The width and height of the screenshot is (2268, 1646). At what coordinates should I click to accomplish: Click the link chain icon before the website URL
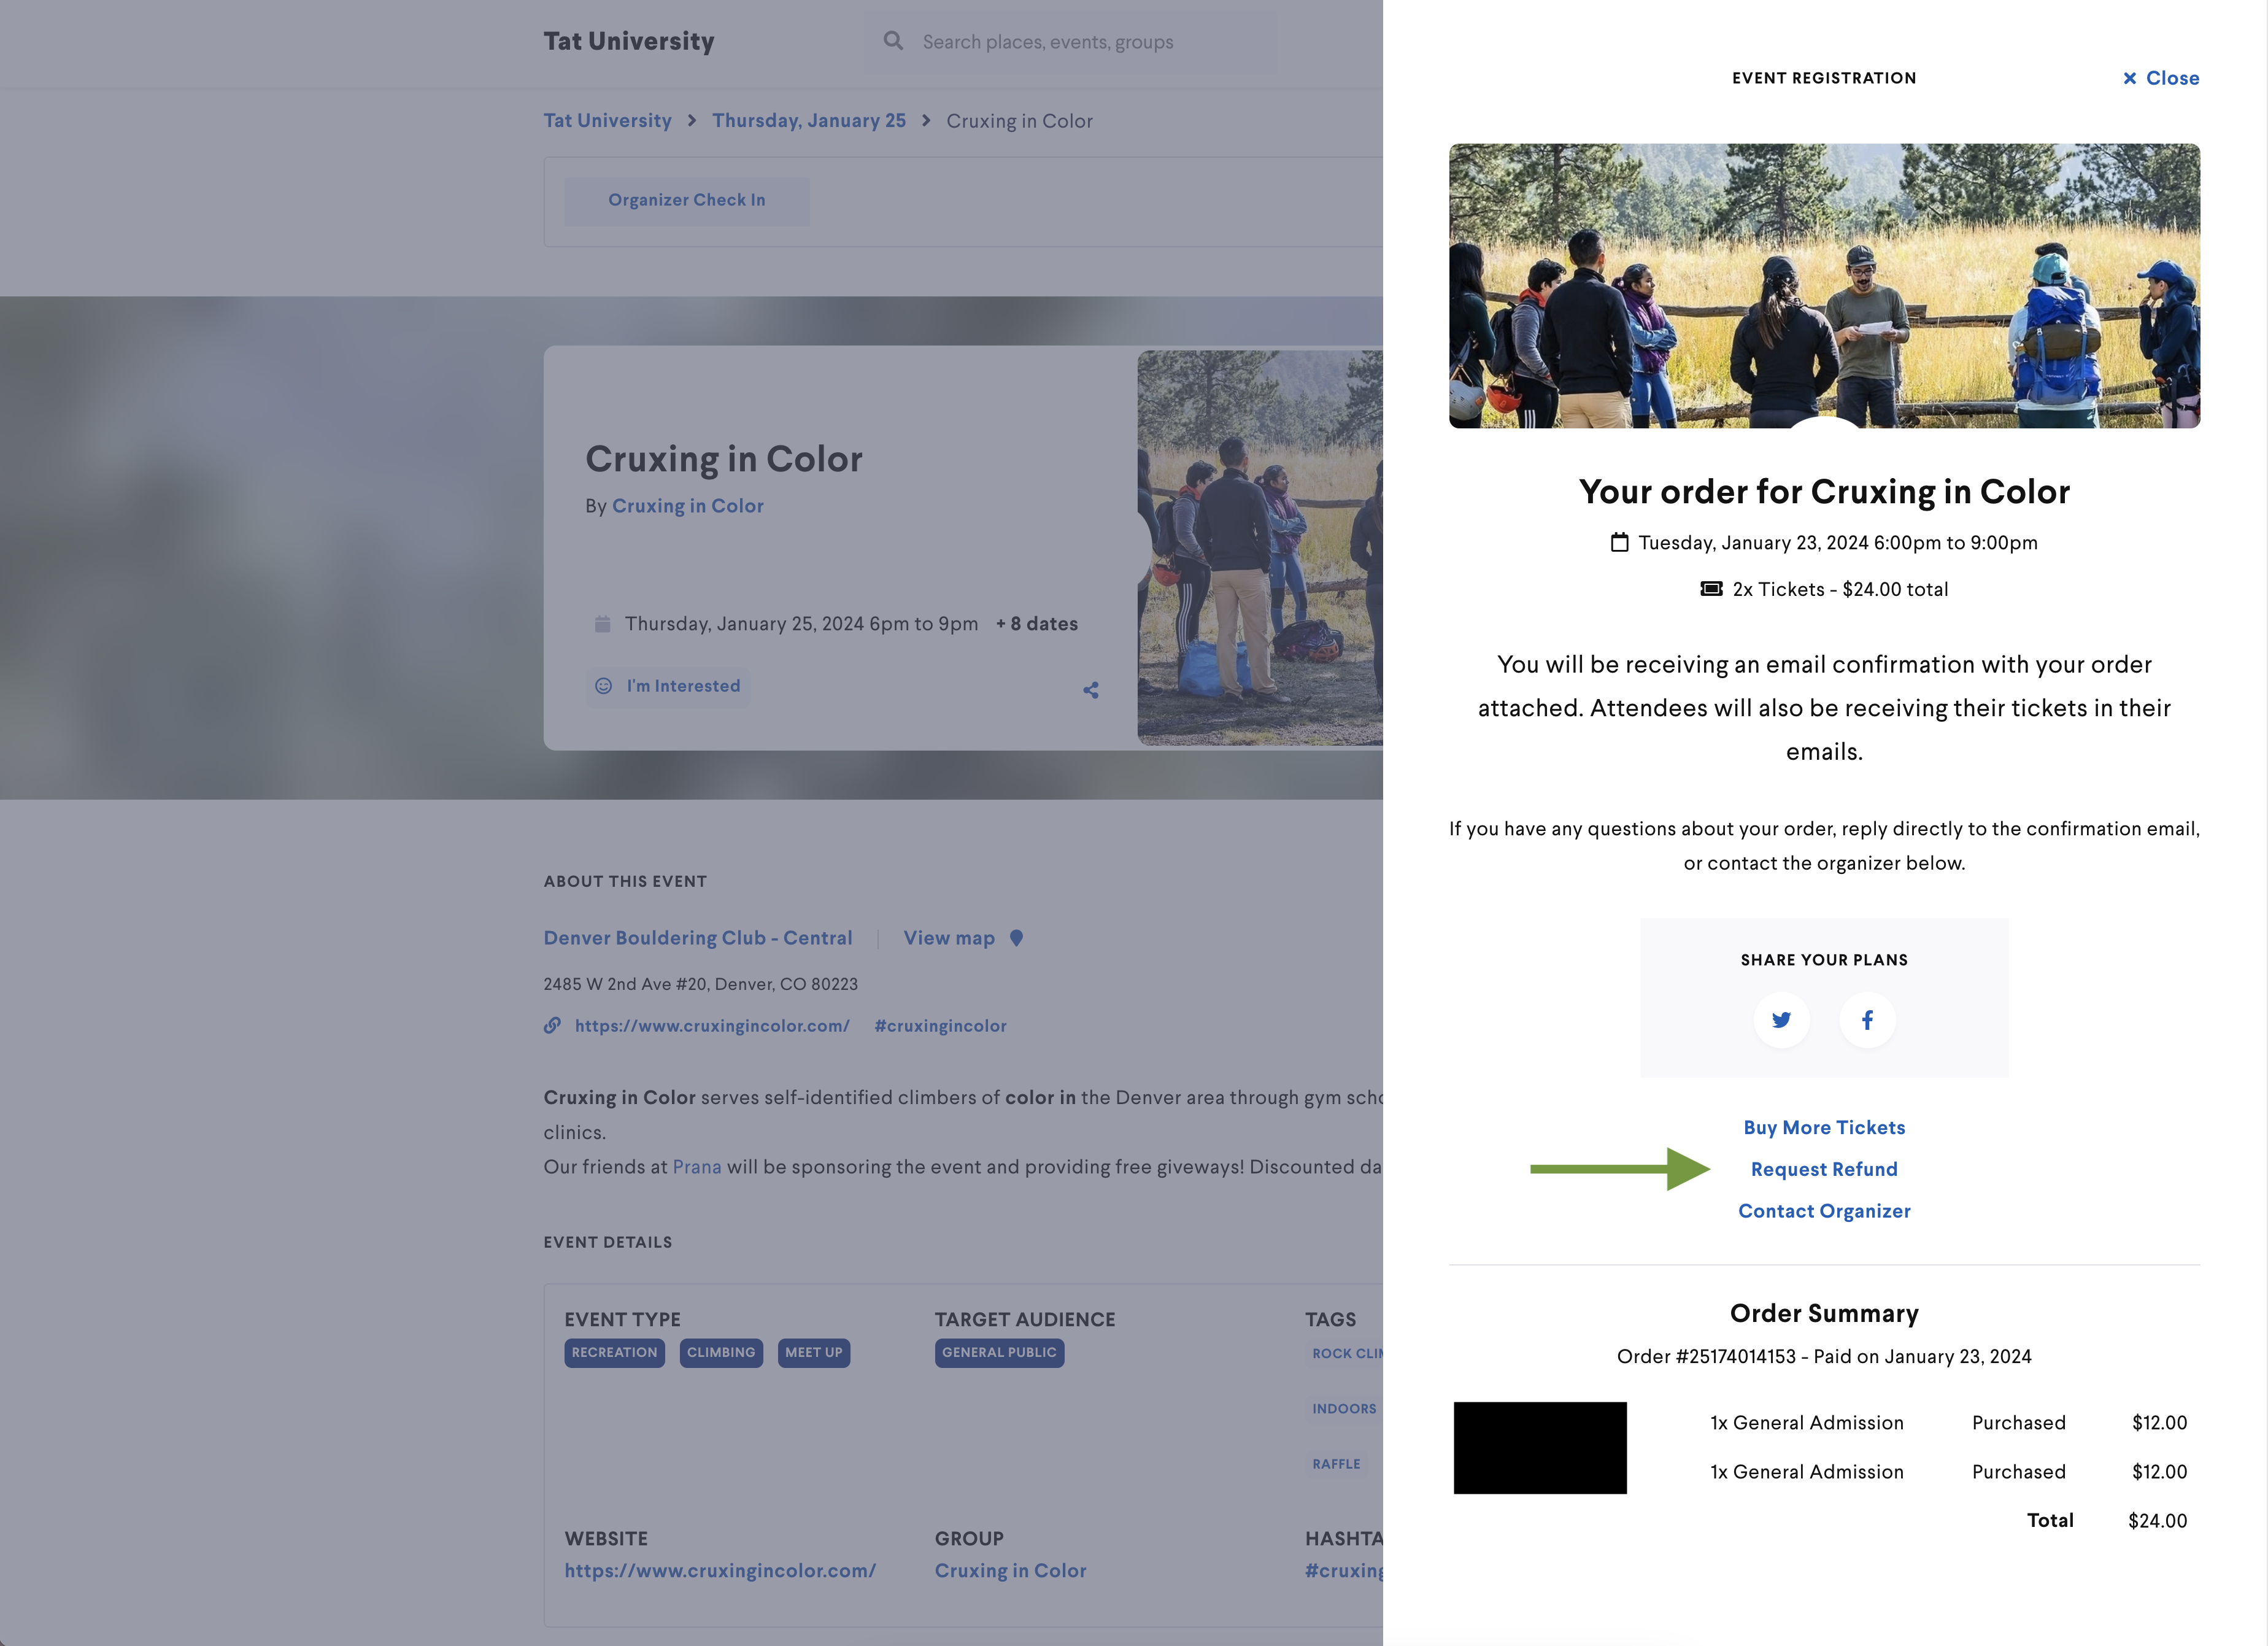pos(554,1026)
